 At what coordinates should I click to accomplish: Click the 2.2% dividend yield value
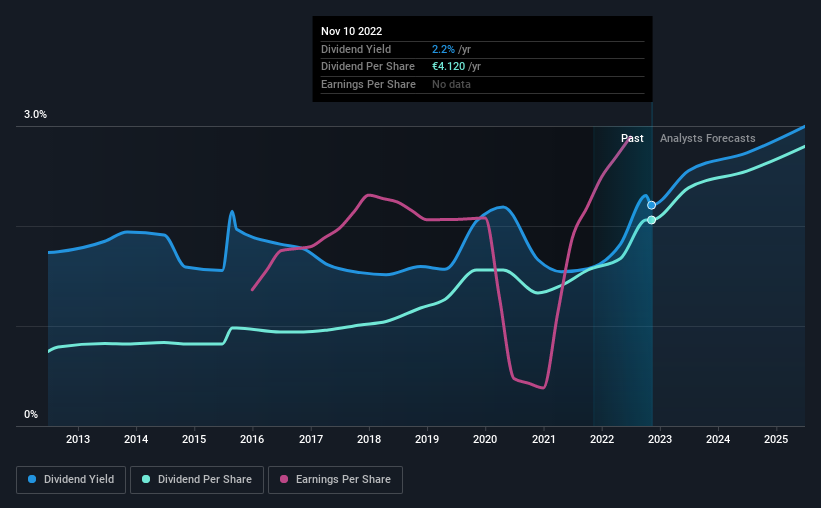[x=443, y=49]
